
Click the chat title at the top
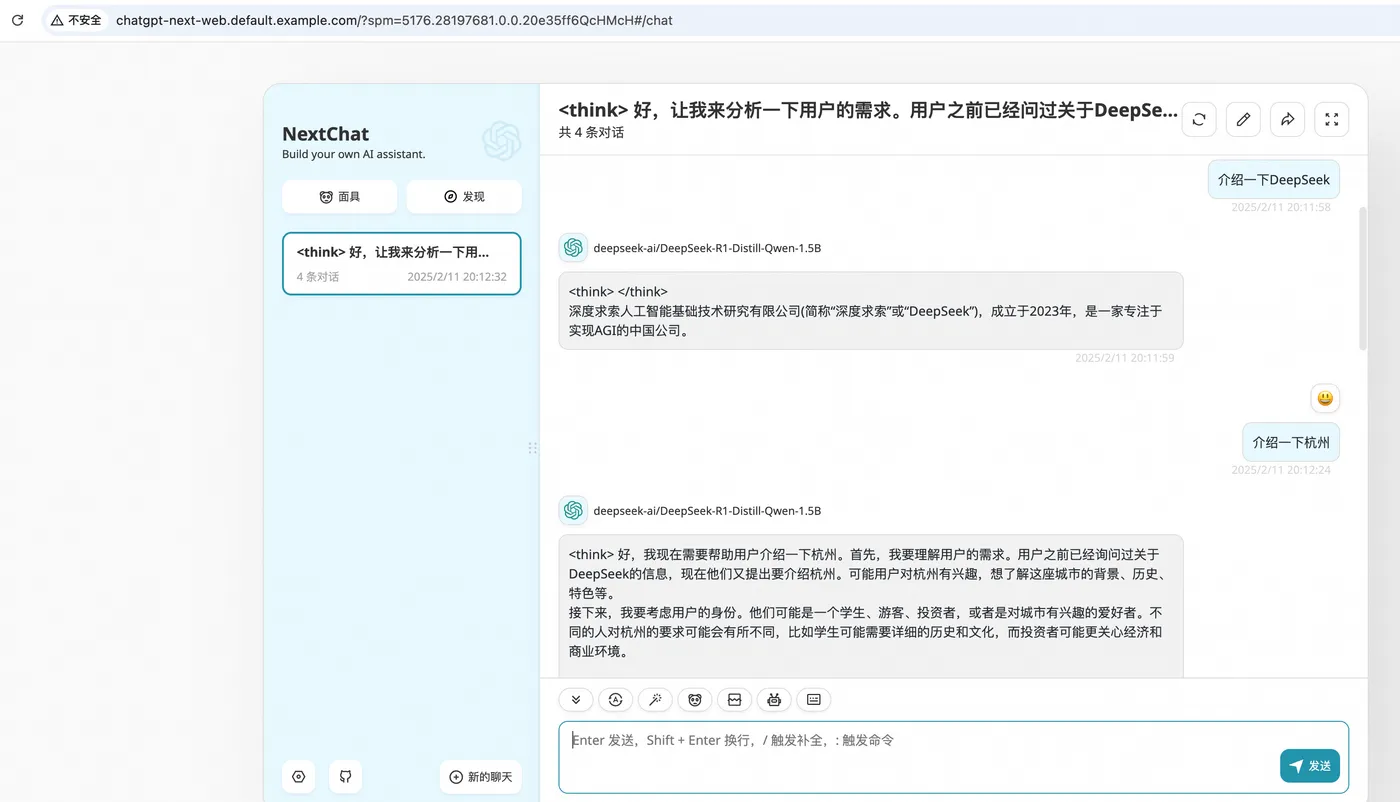coord(868,110)
